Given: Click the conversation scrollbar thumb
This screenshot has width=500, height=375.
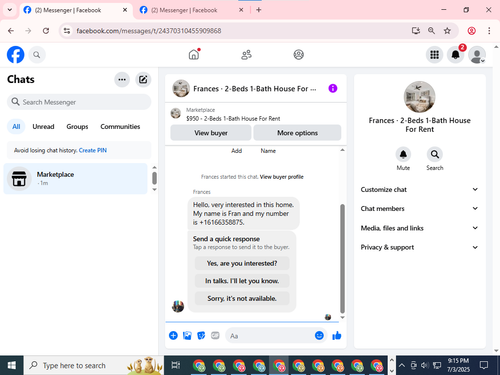Looking at the screenshot, I should [342, 258].
